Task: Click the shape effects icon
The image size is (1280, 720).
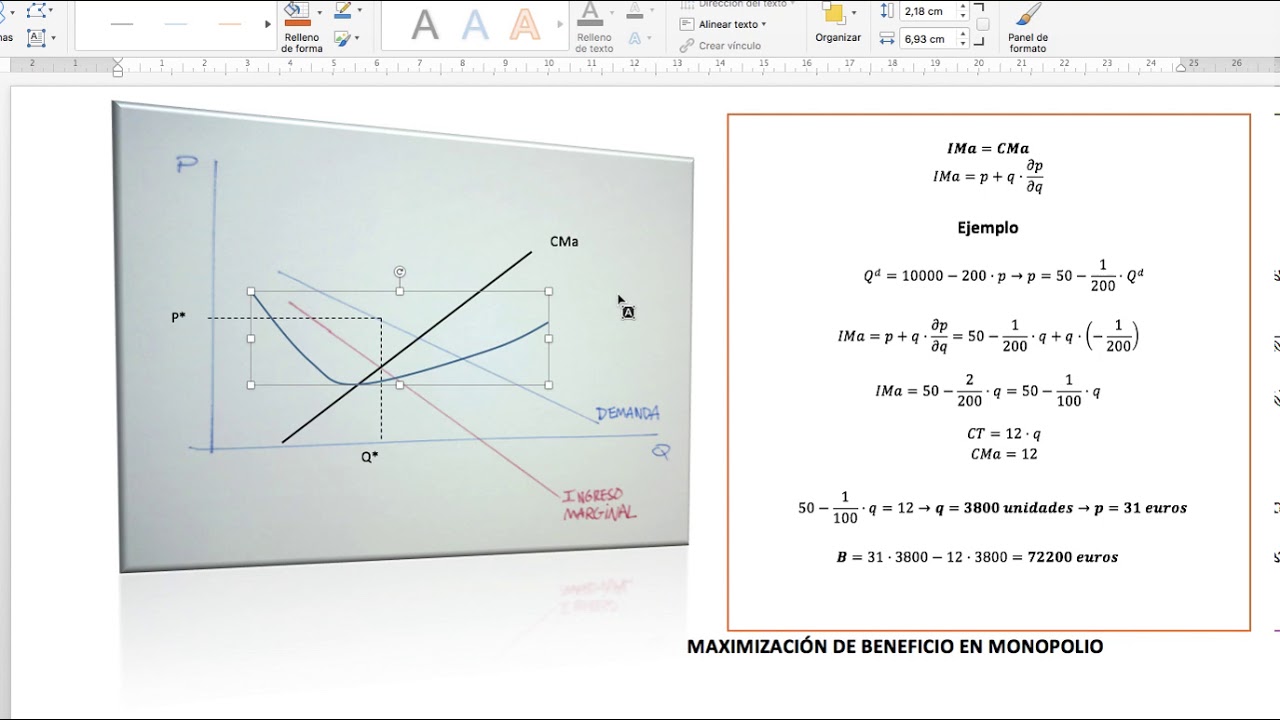Action: [343, 38]
